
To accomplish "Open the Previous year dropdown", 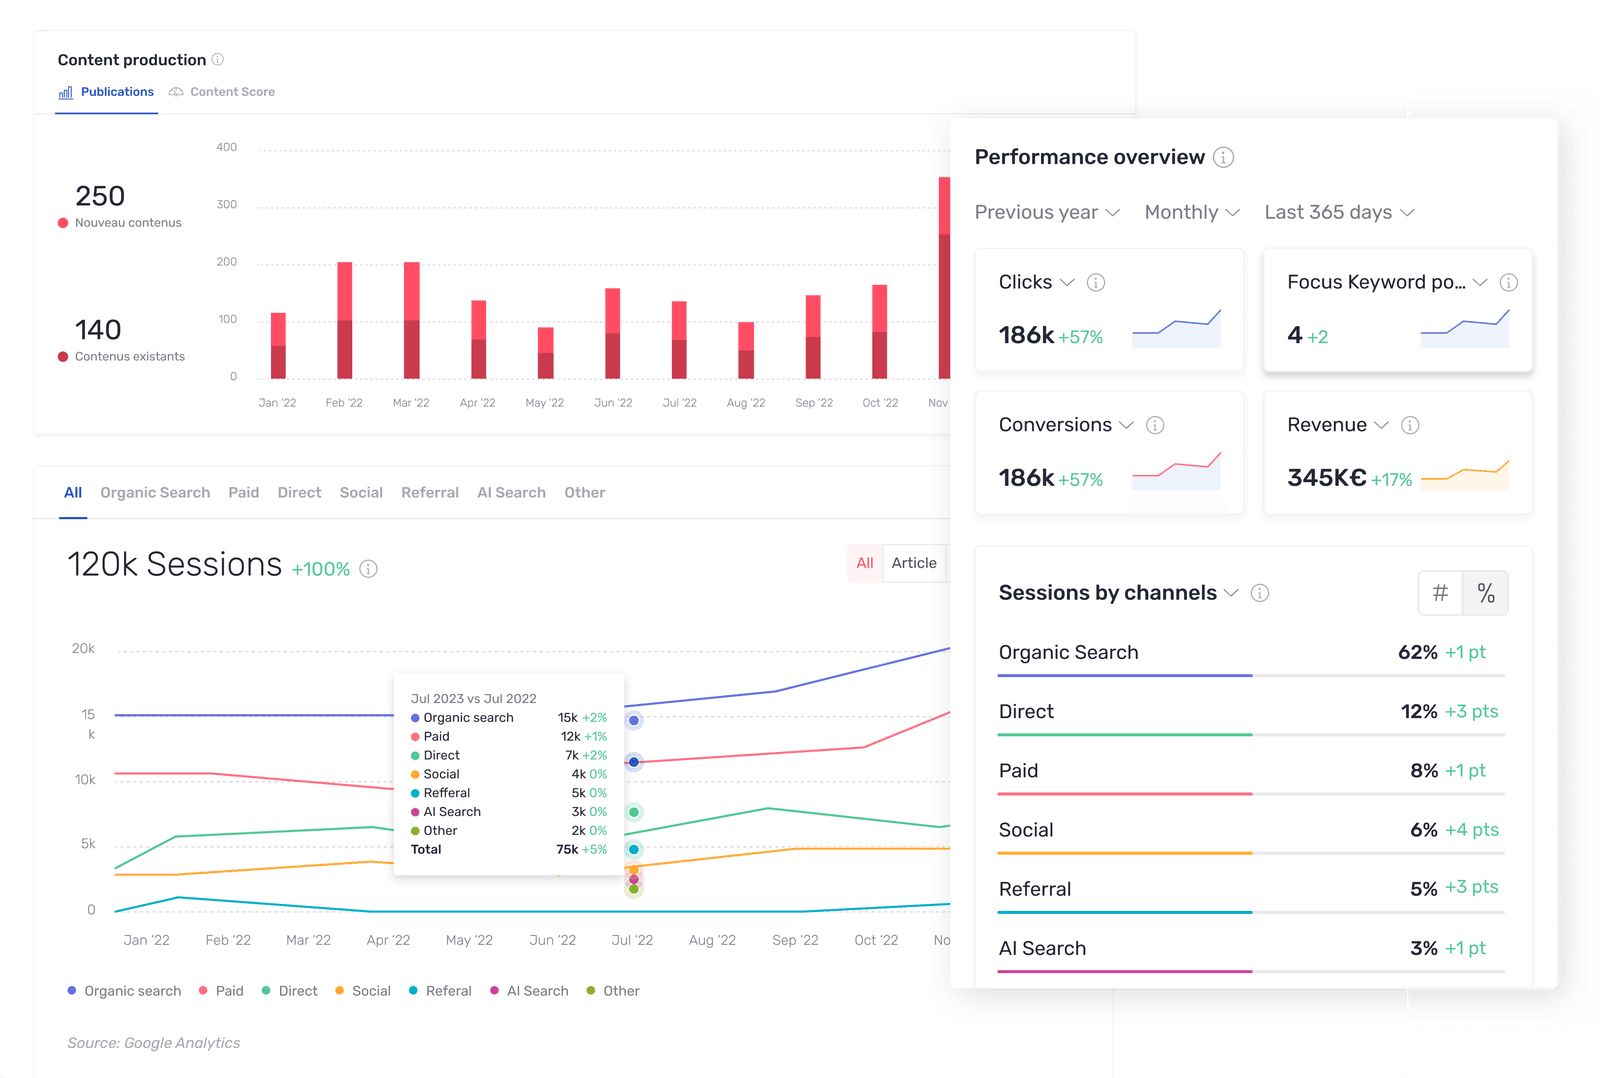I will (x=1047, y=212).
